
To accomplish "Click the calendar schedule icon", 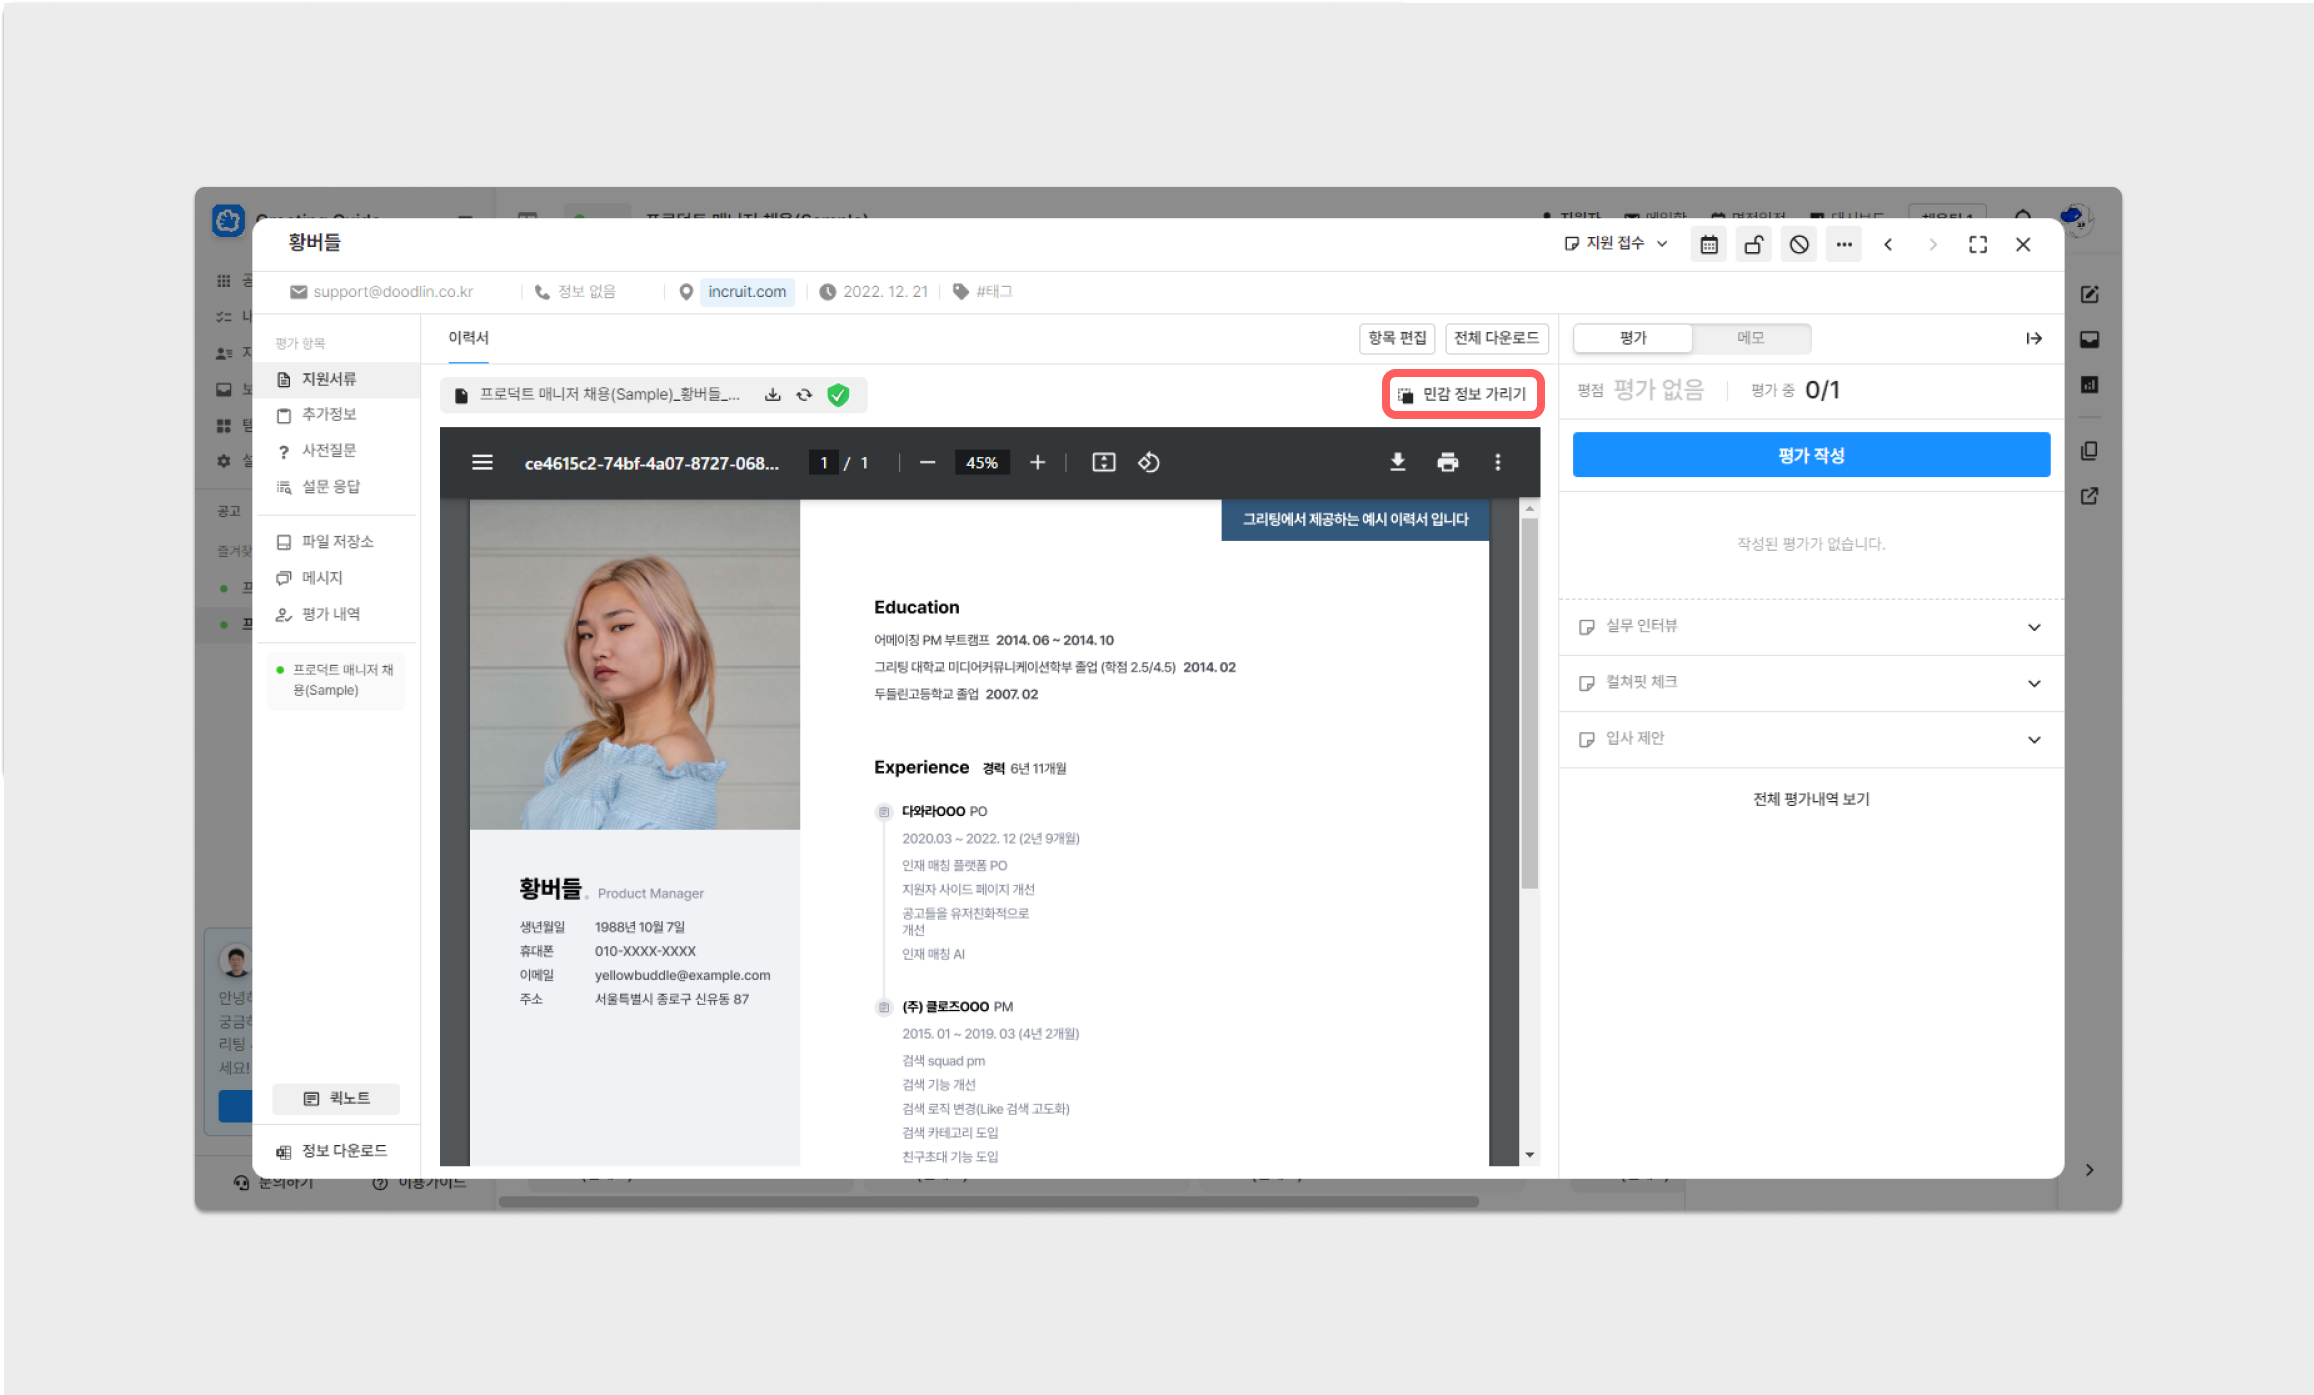I will pyautogui.click(x=1709, y=245).
